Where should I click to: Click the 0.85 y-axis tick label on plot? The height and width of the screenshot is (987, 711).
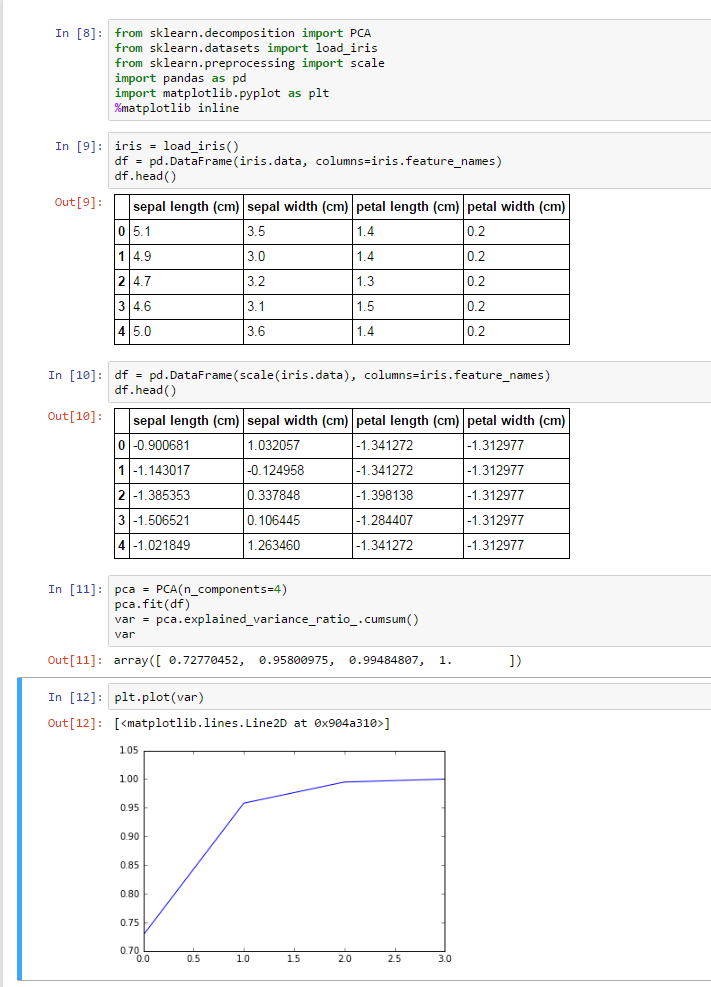(x=129, y=866)
